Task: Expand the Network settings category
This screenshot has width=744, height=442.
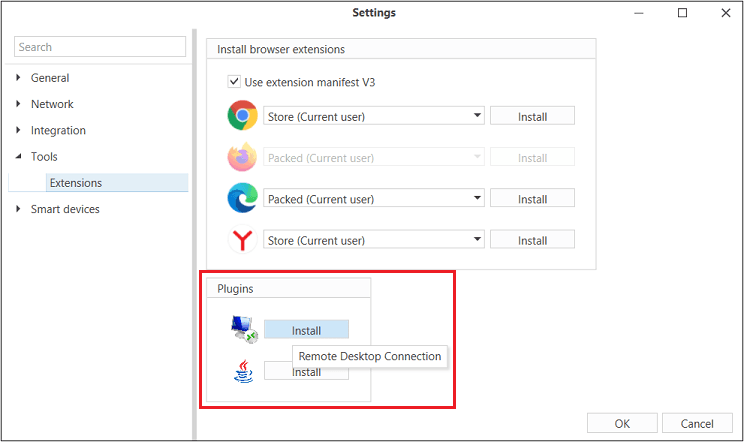Action: coord(19,104)
